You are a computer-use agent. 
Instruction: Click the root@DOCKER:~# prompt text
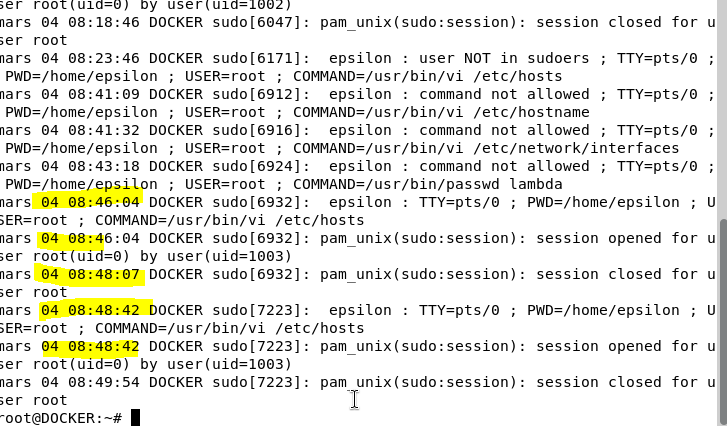tap(60, 417)
